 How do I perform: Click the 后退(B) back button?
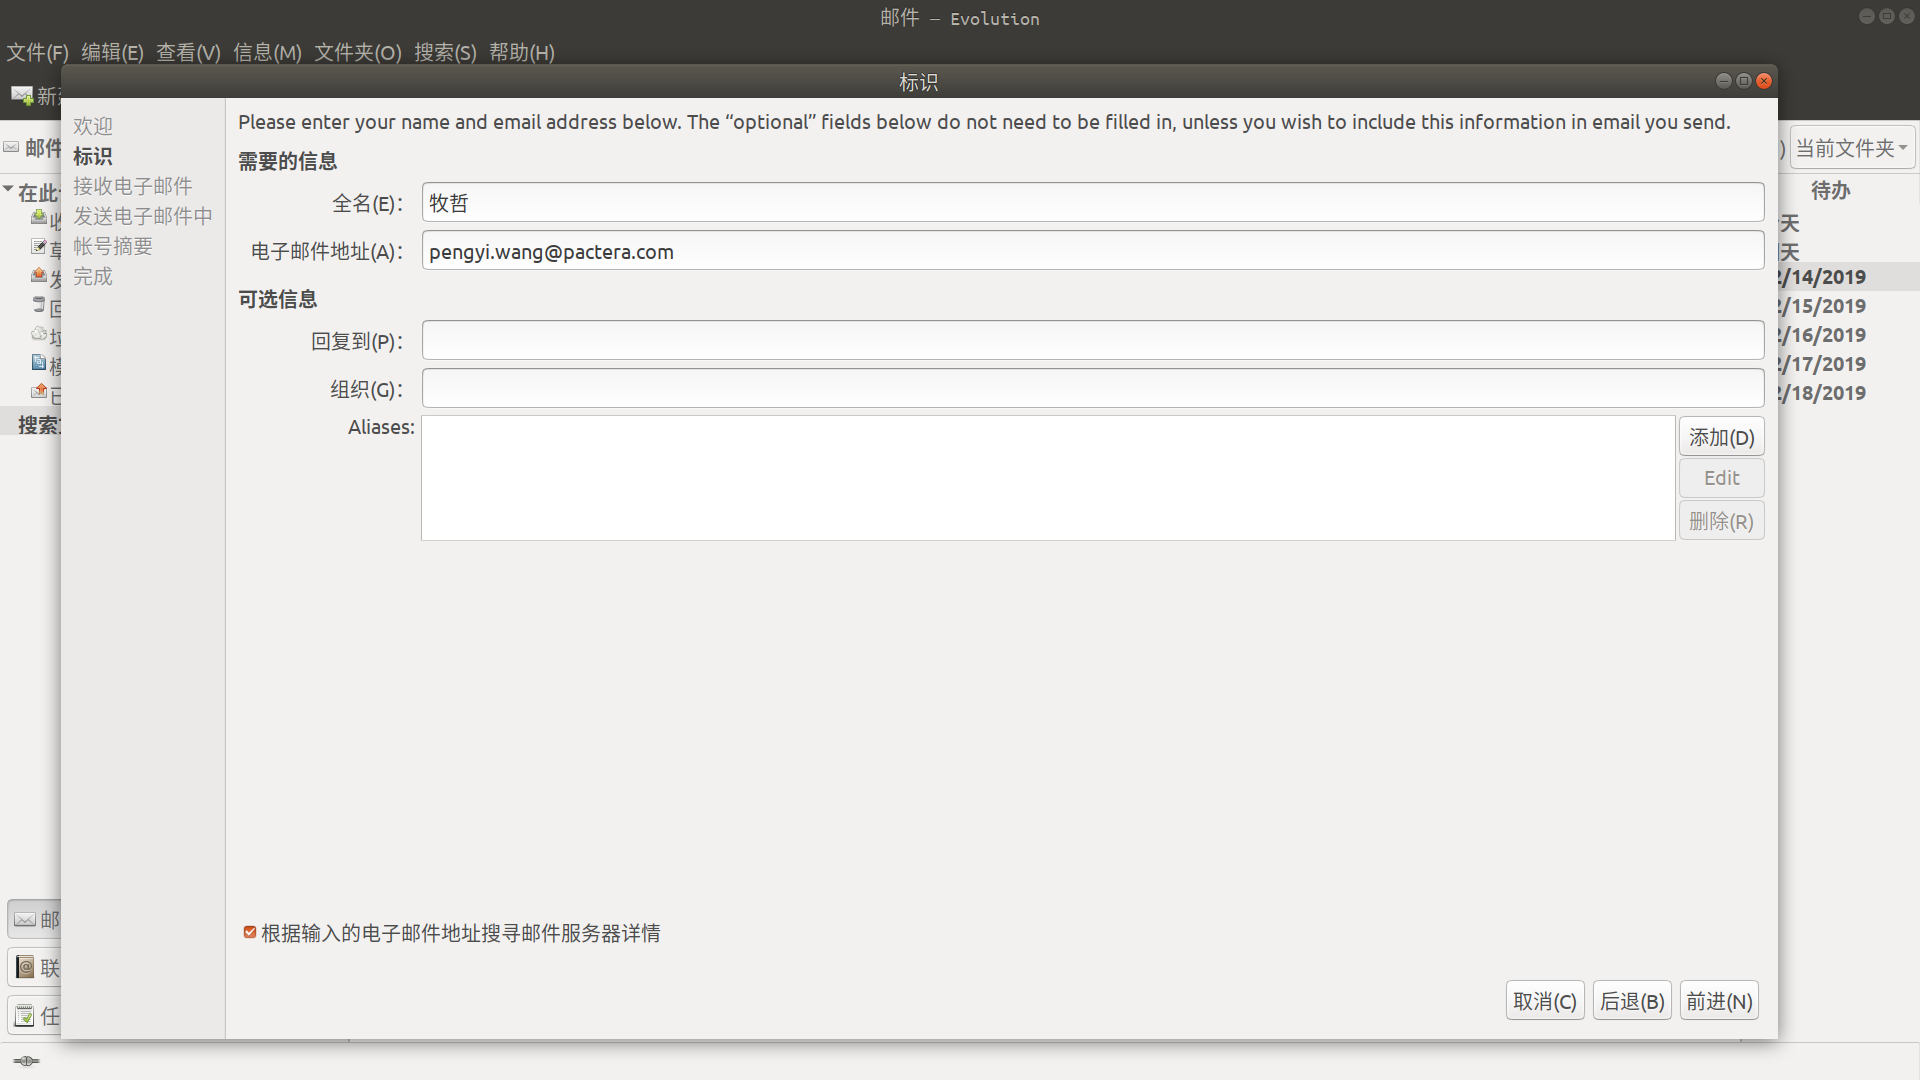point(1632,1001)
